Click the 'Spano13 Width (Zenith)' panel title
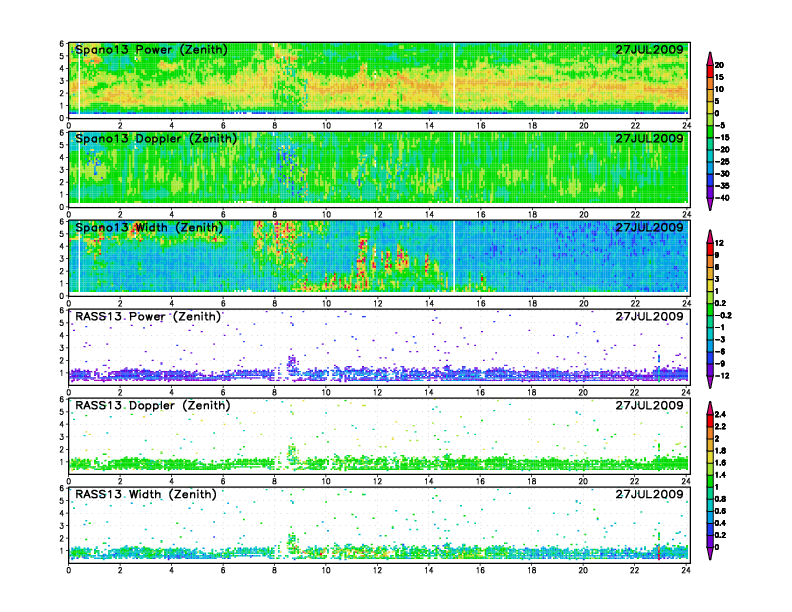Image resolution: width=792 pixels, height=612 pixels. 149,228
